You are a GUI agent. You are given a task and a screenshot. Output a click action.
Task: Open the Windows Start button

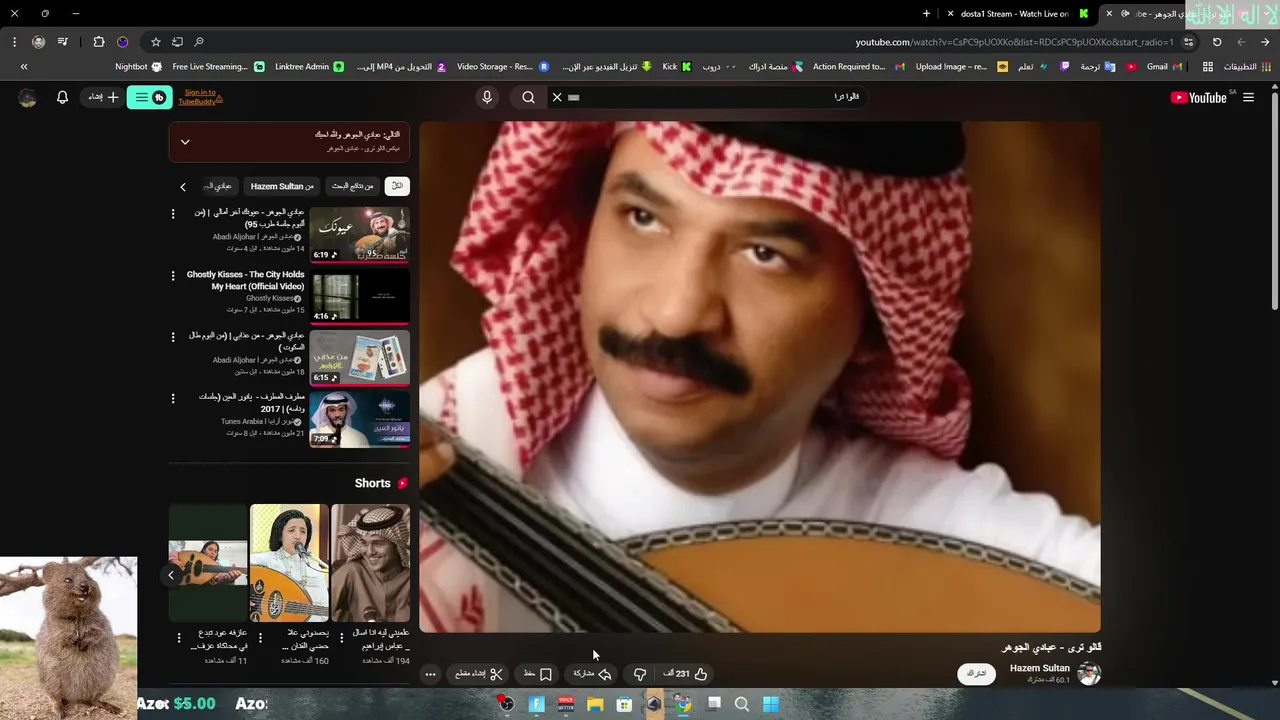(770, 704)
